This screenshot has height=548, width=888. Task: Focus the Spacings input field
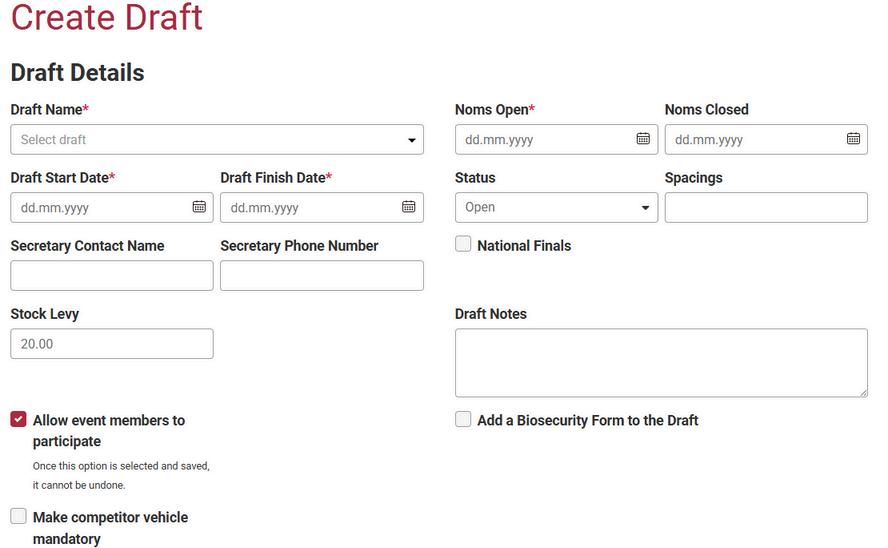point(766,208)
